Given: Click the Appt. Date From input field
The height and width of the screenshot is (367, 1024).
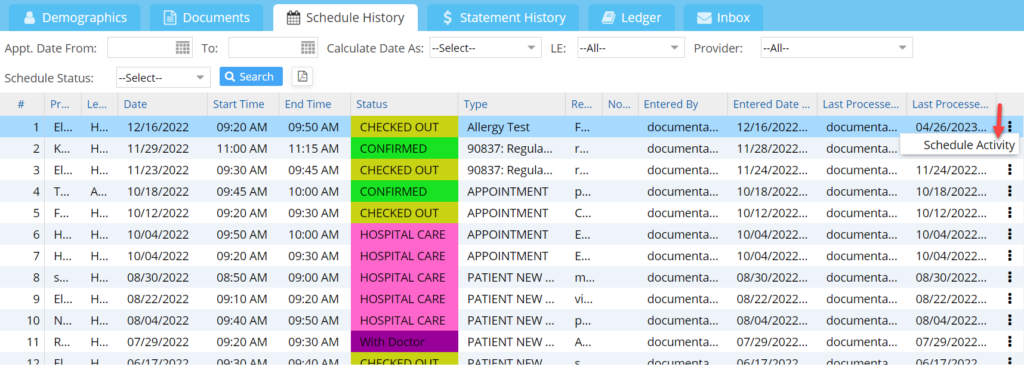Looking at the screenshot, I should click(x=142, y=48).
